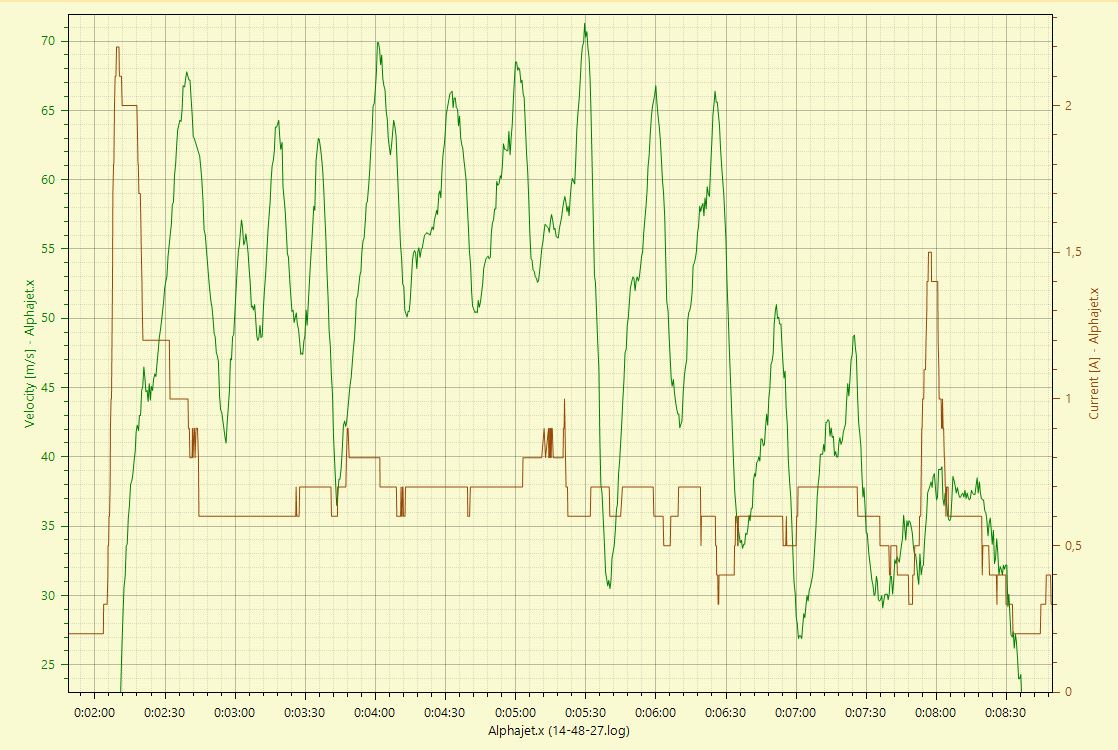Click the Current [A] - Alphajet.x axis label

click(x=1094, y=354)
